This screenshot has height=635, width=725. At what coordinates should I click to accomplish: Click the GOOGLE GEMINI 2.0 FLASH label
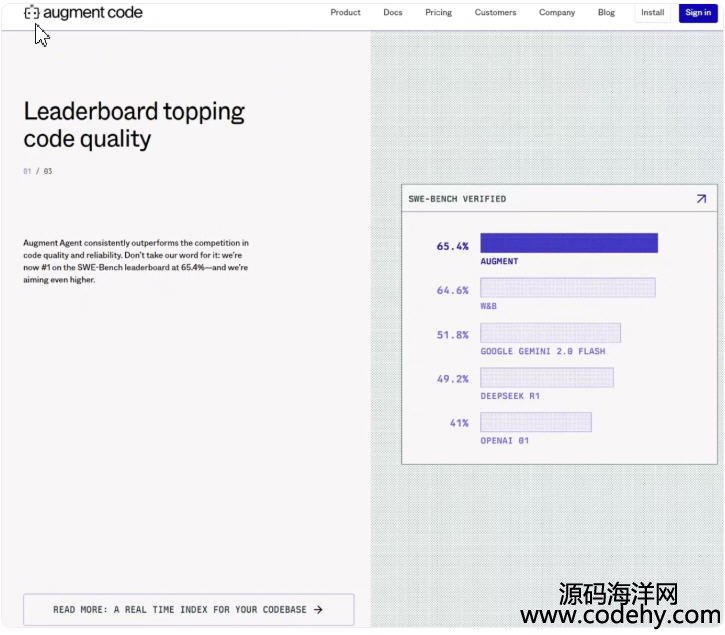coord(542,351)
